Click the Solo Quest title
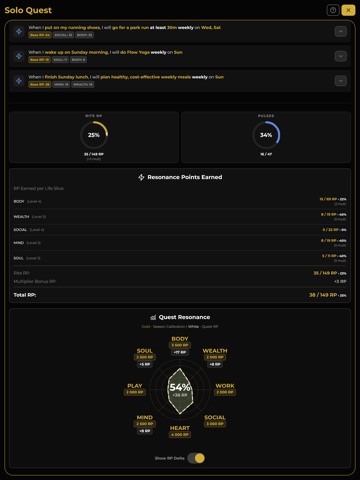This screenshot has height=480, width=360. click(x=28, y=10)
